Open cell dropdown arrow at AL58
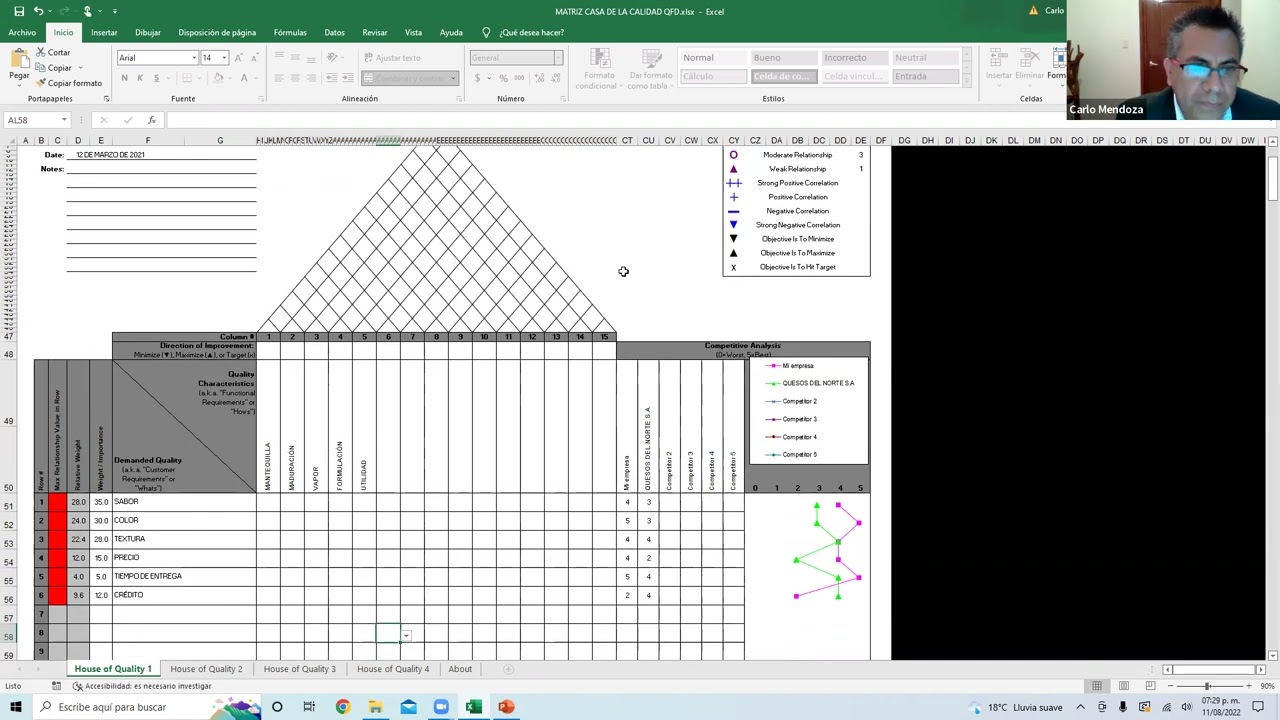 click(406, 635)
